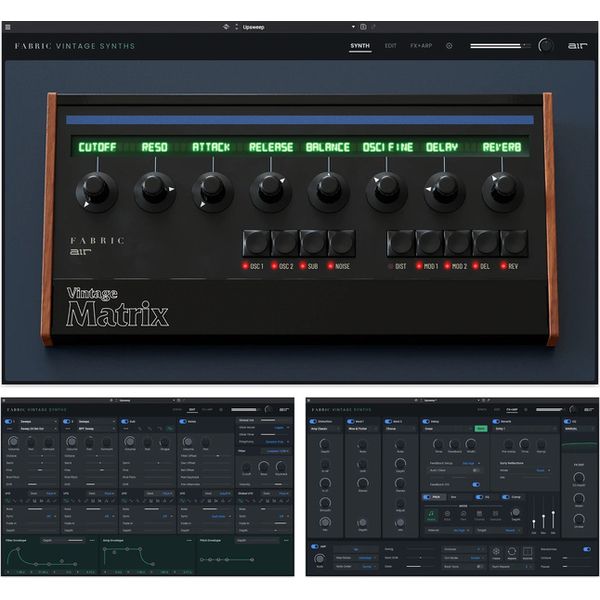Open oscillator 1 Sweeps category dropdown in EDIT window
This screenshot has width=600, height=600.
[38, 422]
